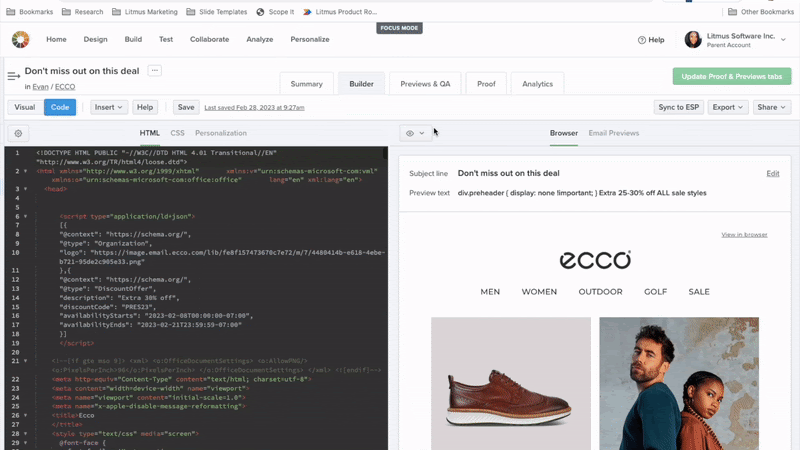Screen dimensions: 800x450
Task: Switch to Code editor mode
Action: click(x=60, y=107)
